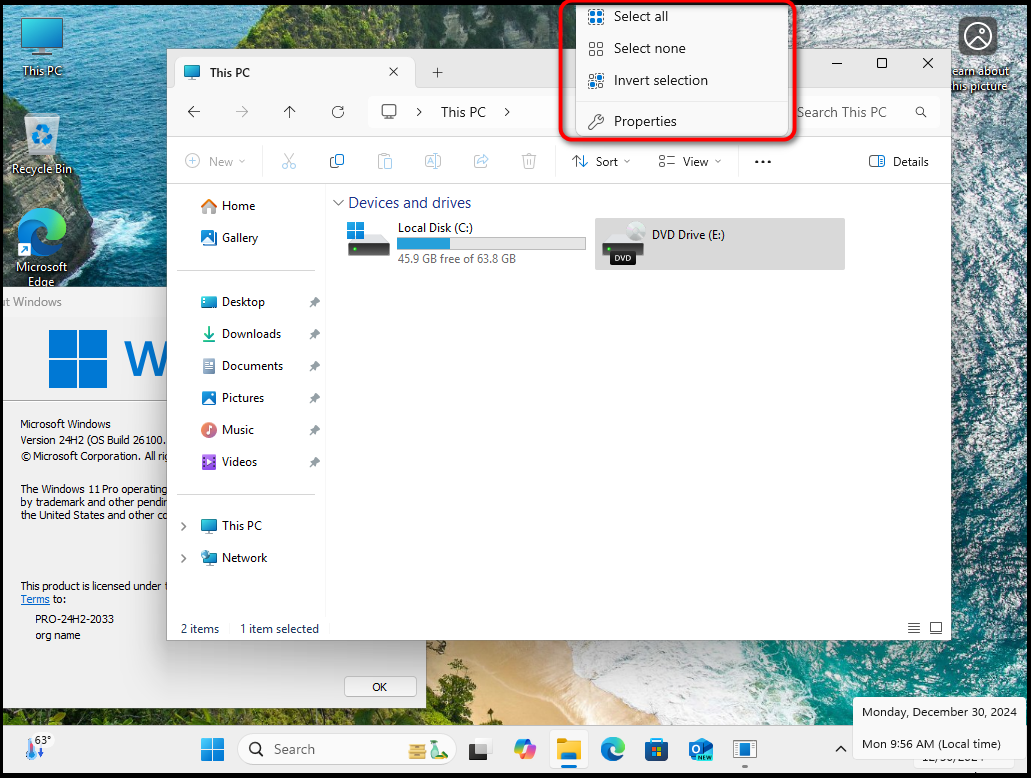The height and width of the screenshot is (778, 1031).
Task: Open the New dropdown button
Action: click(216, 161)
